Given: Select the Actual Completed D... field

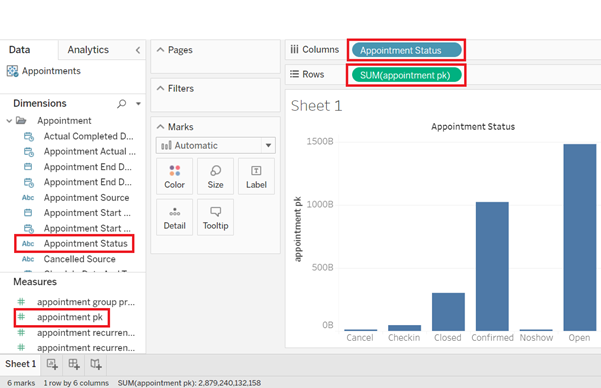Looking at the screenshot, I should (x=89, y=136).
